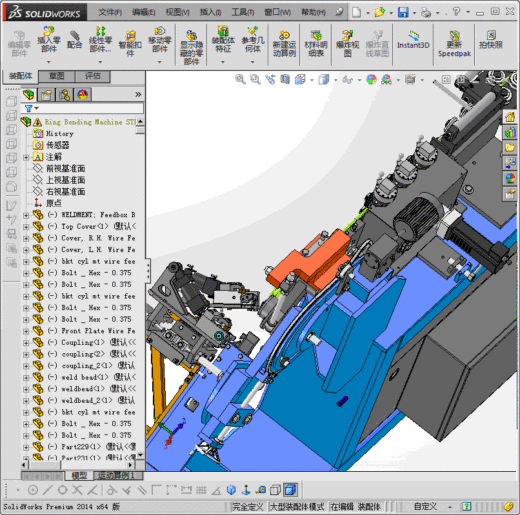Open the DisplayManager color-ball tab icon
Screen dimensions: 520x515
point(82,95)
